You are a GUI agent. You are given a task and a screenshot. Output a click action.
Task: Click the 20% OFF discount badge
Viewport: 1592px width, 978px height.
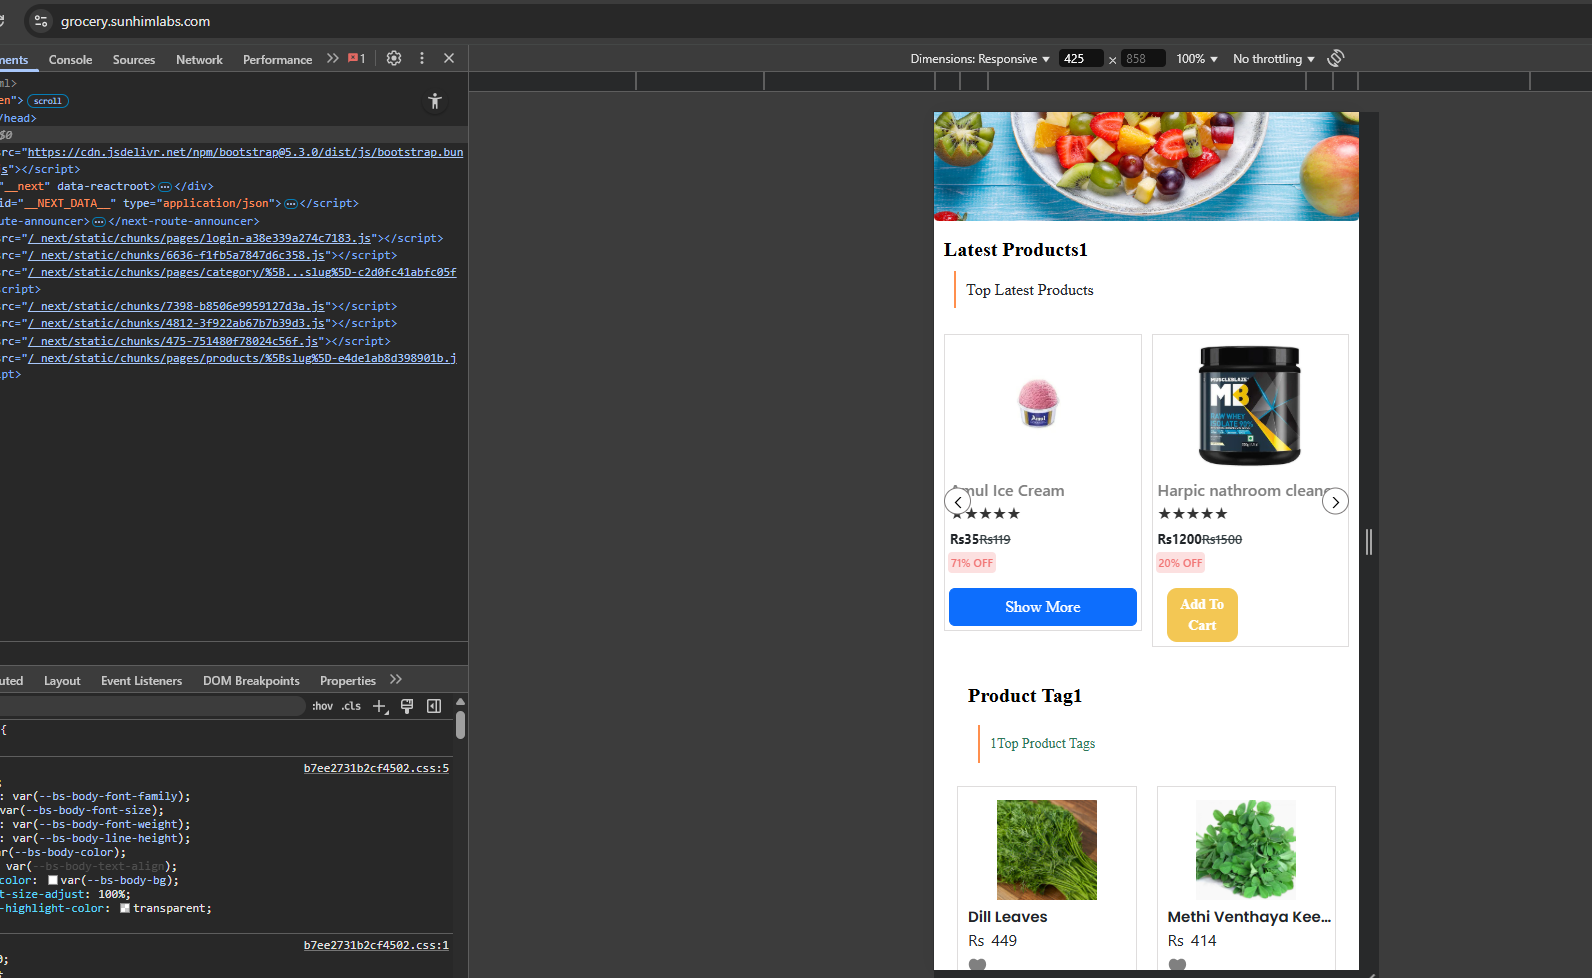[x=1181, y=563]
